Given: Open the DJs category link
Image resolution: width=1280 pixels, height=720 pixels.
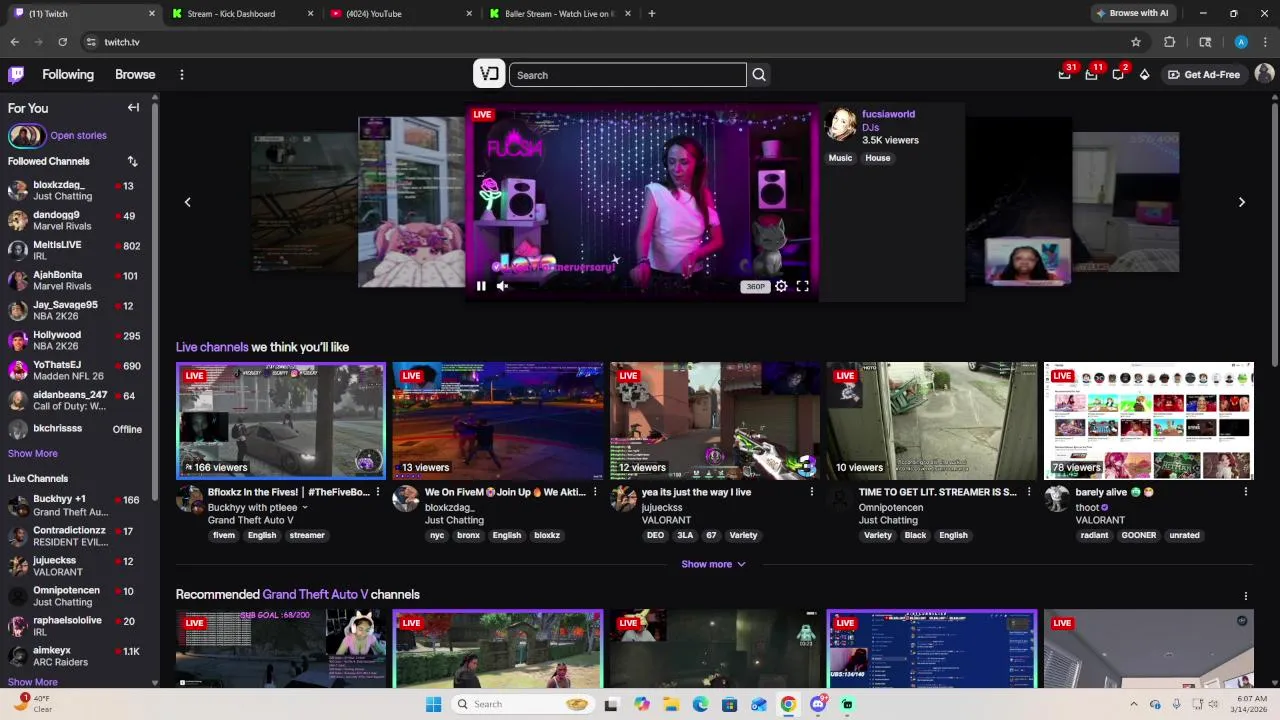Looking at the screenshot, I should pyautogui.click(x=870, y=127).
